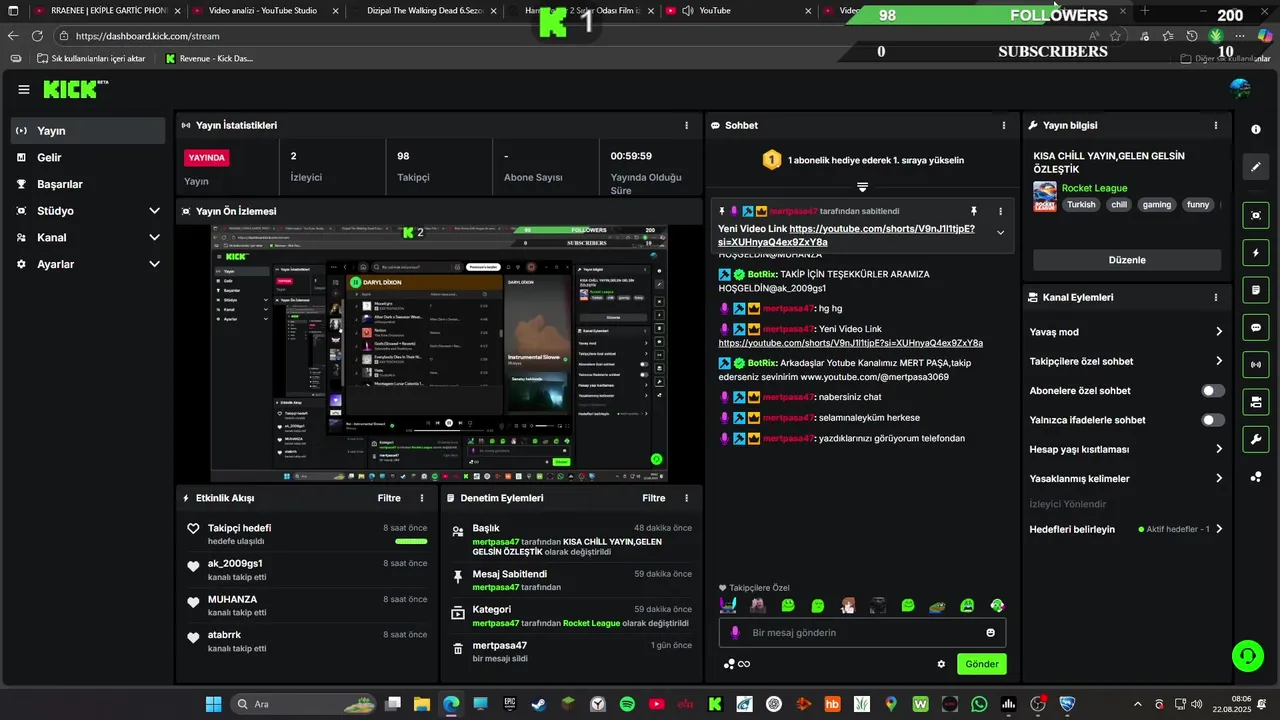This screenshot has height=720, width=1280.
Task: Click the Takipçi hedefi progress bar
Action: 411,541
